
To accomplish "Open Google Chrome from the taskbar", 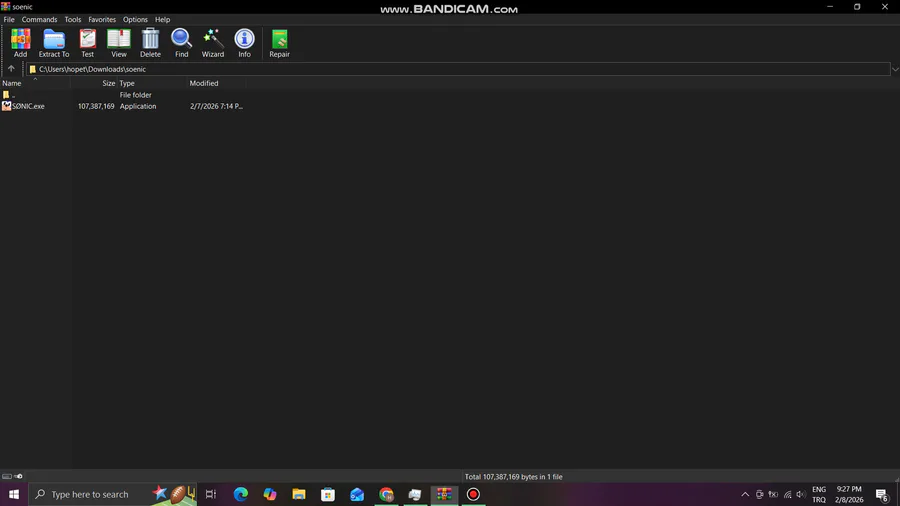I will (386, 494).
